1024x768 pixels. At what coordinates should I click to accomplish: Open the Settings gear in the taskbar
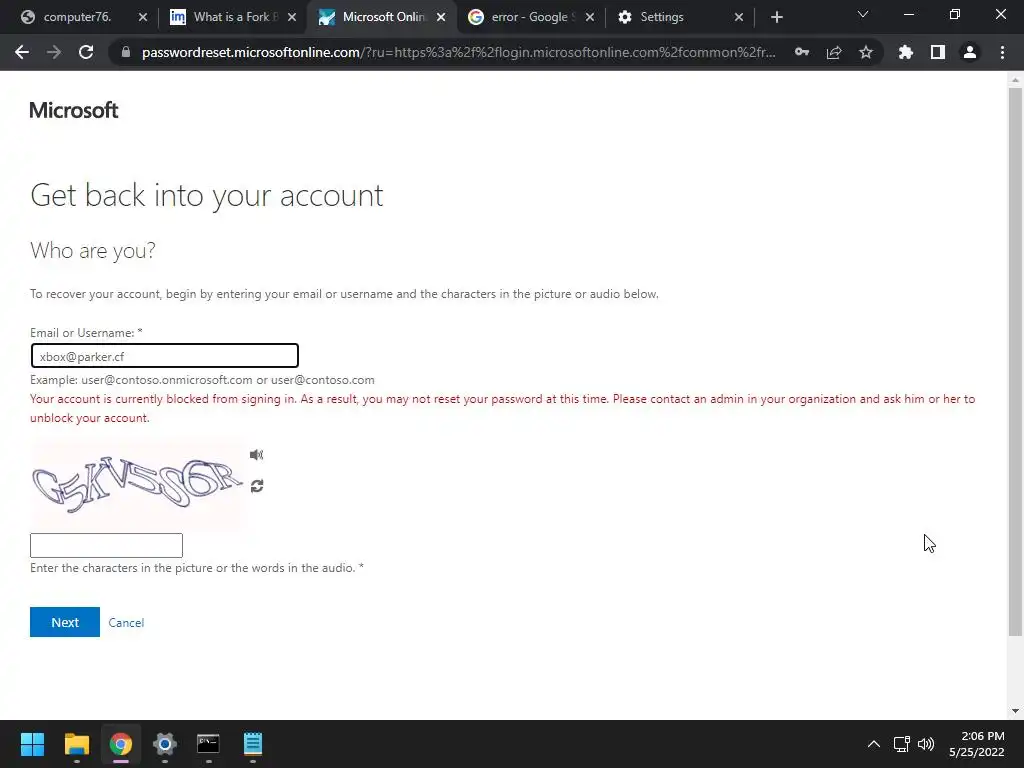click(x=165, y=744)
